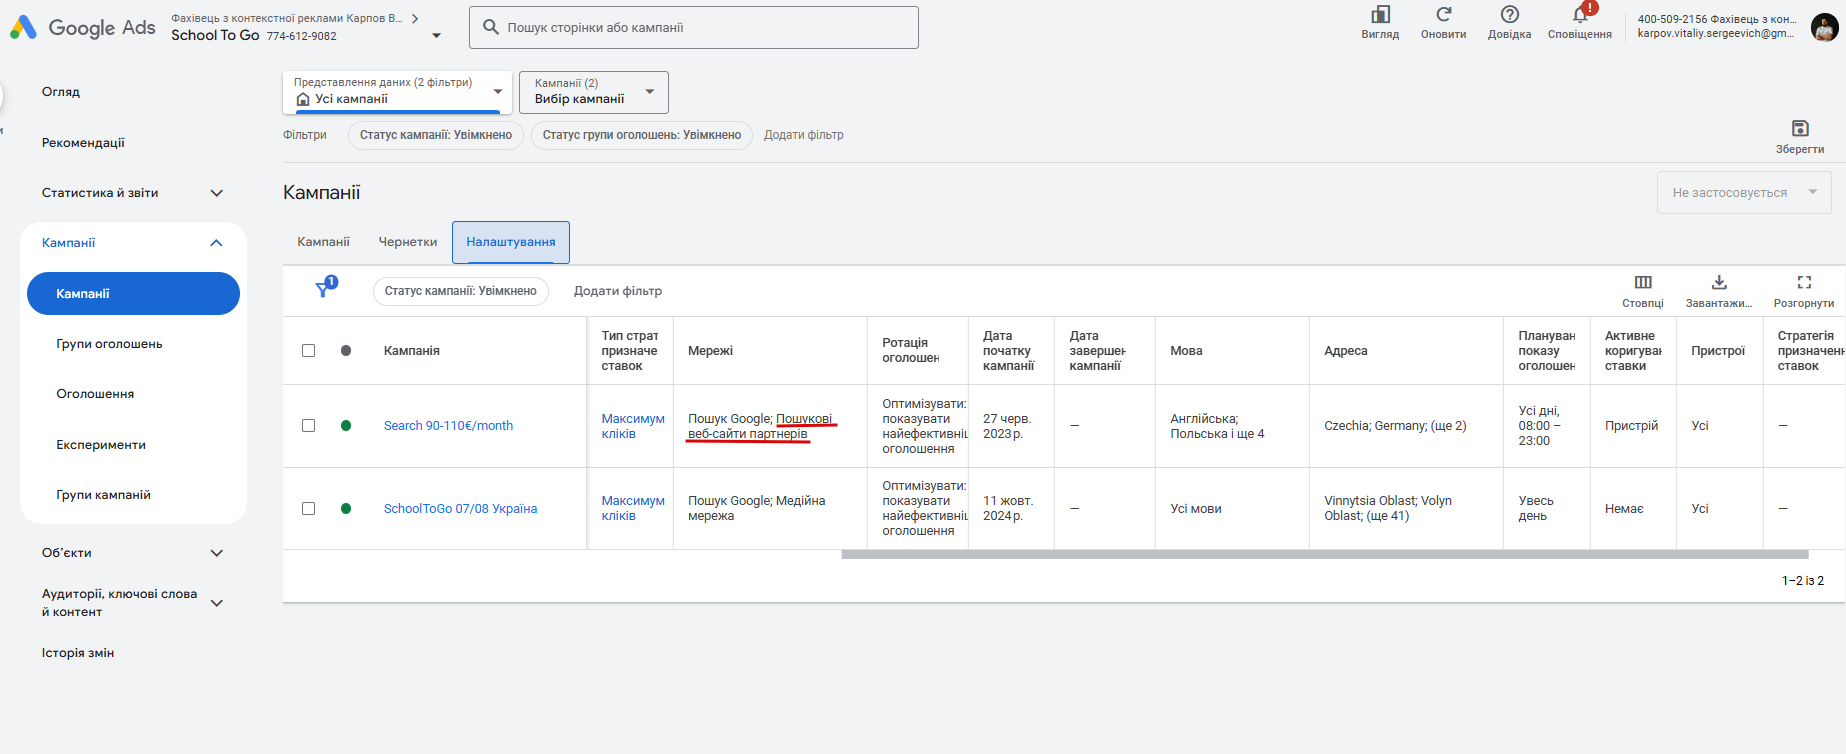This screenshot has width=1846, height=754.
Task: Open Групи оголошень in sidebar
Action: tap(109, 344)
